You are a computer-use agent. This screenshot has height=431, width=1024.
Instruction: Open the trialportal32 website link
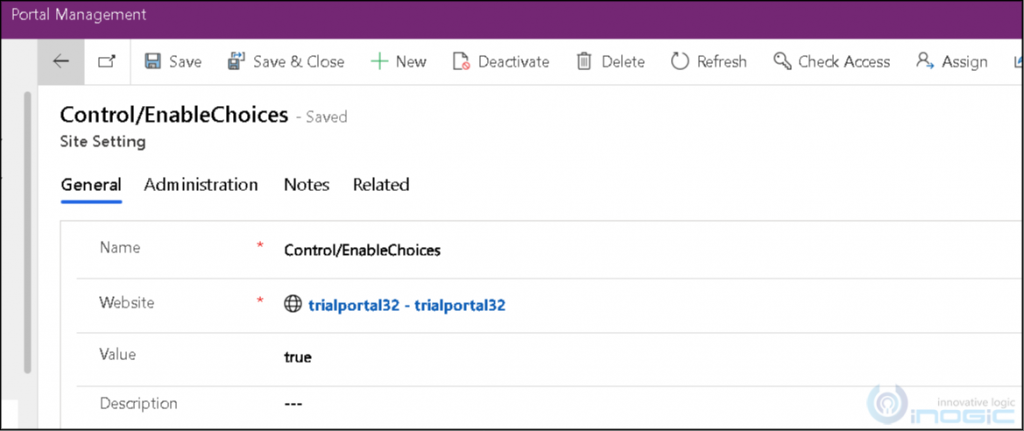pos(407,305)
